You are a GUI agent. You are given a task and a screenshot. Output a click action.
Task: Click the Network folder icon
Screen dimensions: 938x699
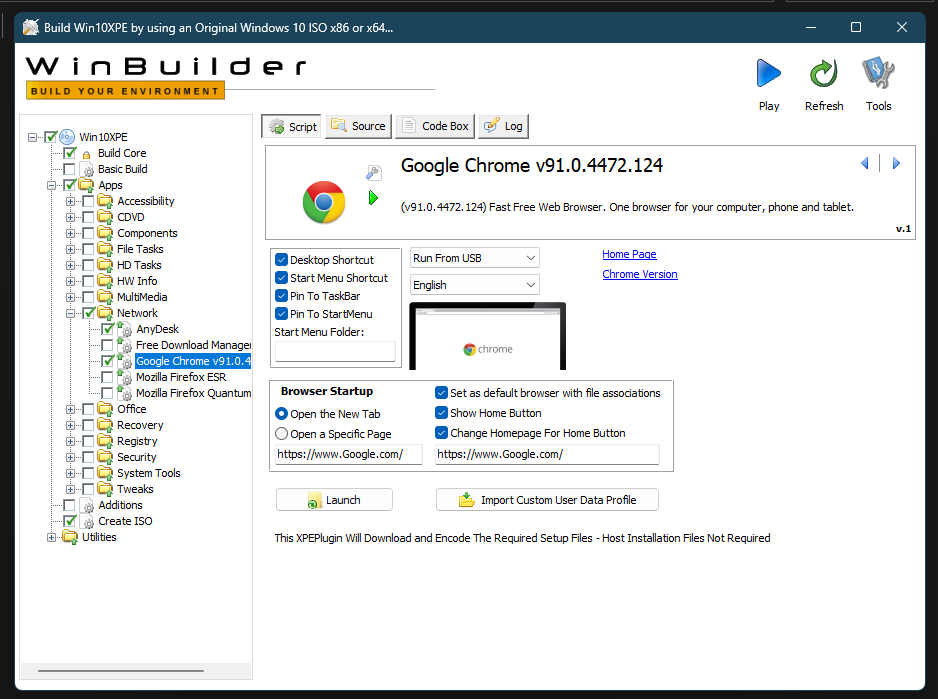(x=105, y=312)
